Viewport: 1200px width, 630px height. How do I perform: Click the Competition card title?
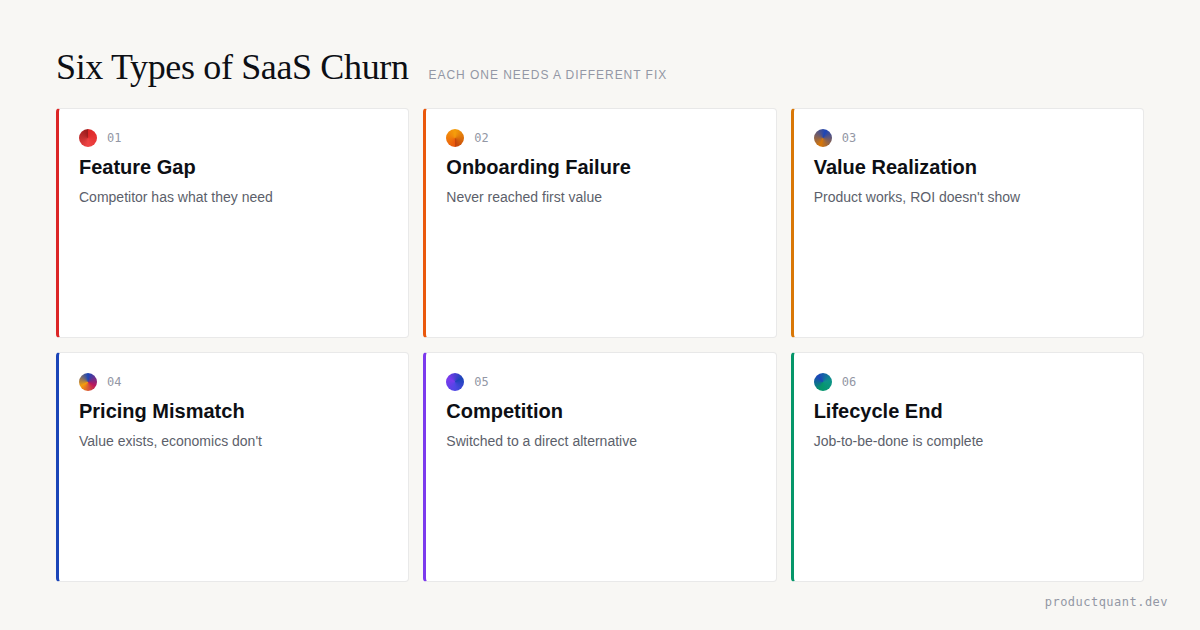[x=504, y=411]
